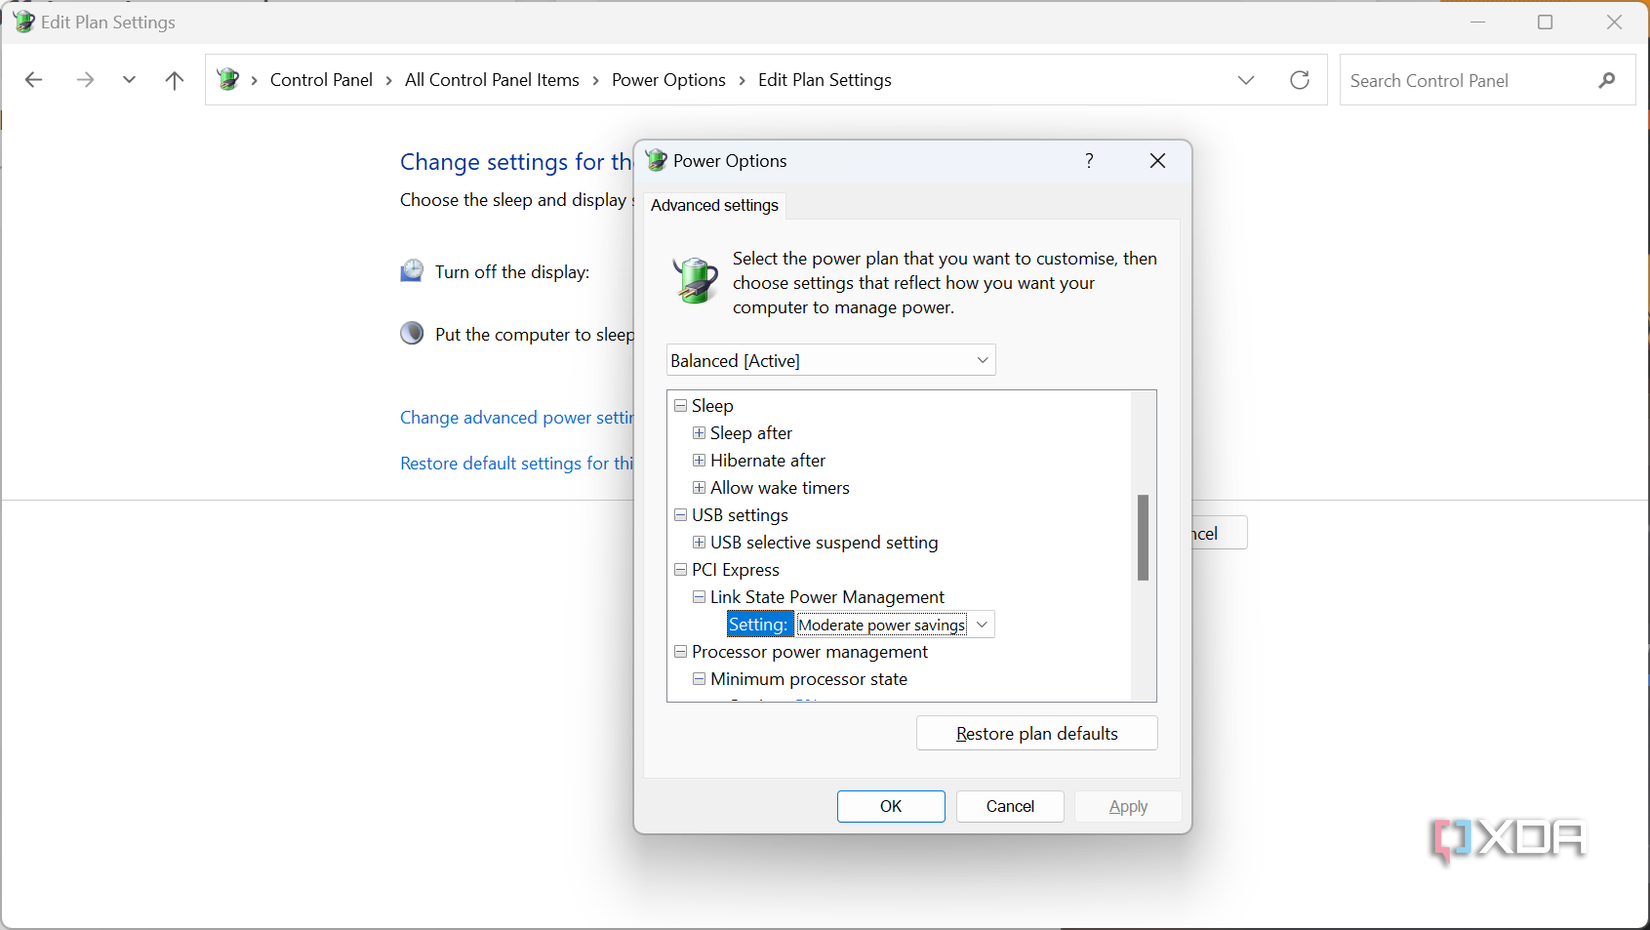Navigate to Power Options breadcrumb
1650x930 pixels.
pos(668,80)
